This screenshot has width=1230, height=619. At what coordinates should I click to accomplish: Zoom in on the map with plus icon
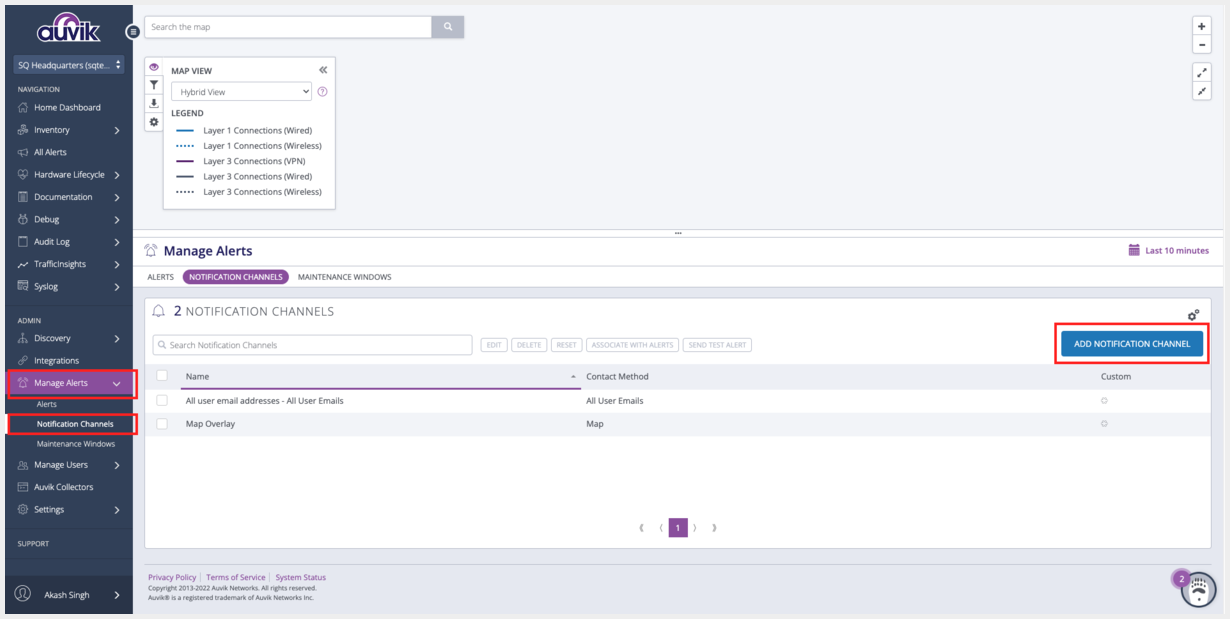click(1202, 25)
